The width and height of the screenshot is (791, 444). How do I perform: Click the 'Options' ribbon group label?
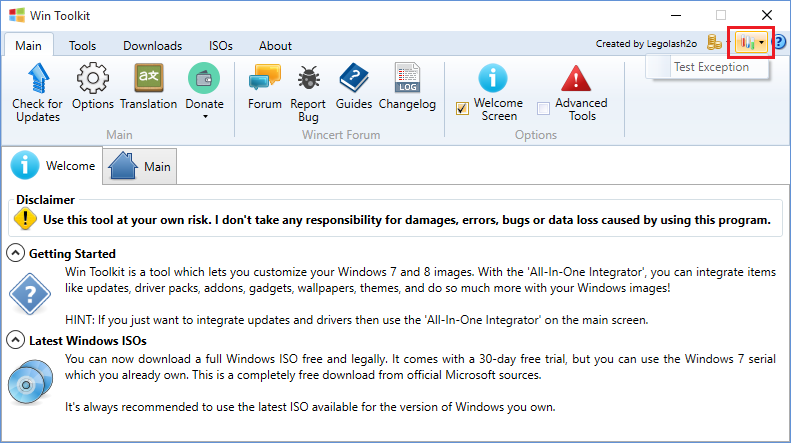(536, 135)
